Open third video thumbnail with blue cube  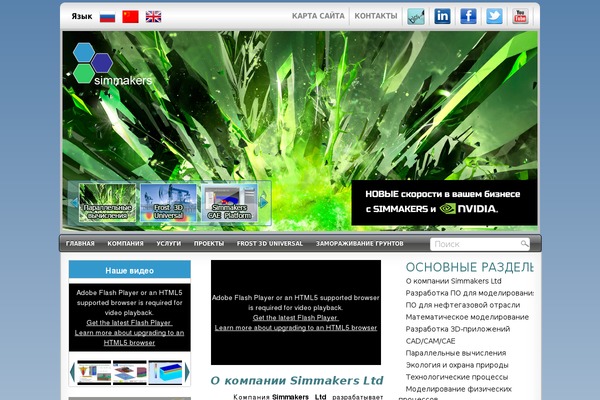[x=165, y=372]
